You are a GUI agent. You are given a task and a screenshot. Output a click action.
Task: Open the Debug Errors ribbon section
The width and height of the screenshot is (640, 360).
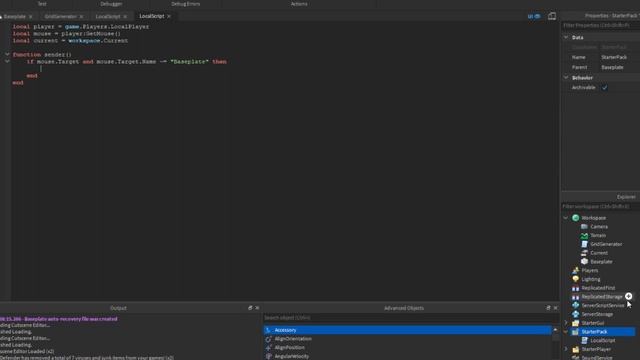click(185, 4)
